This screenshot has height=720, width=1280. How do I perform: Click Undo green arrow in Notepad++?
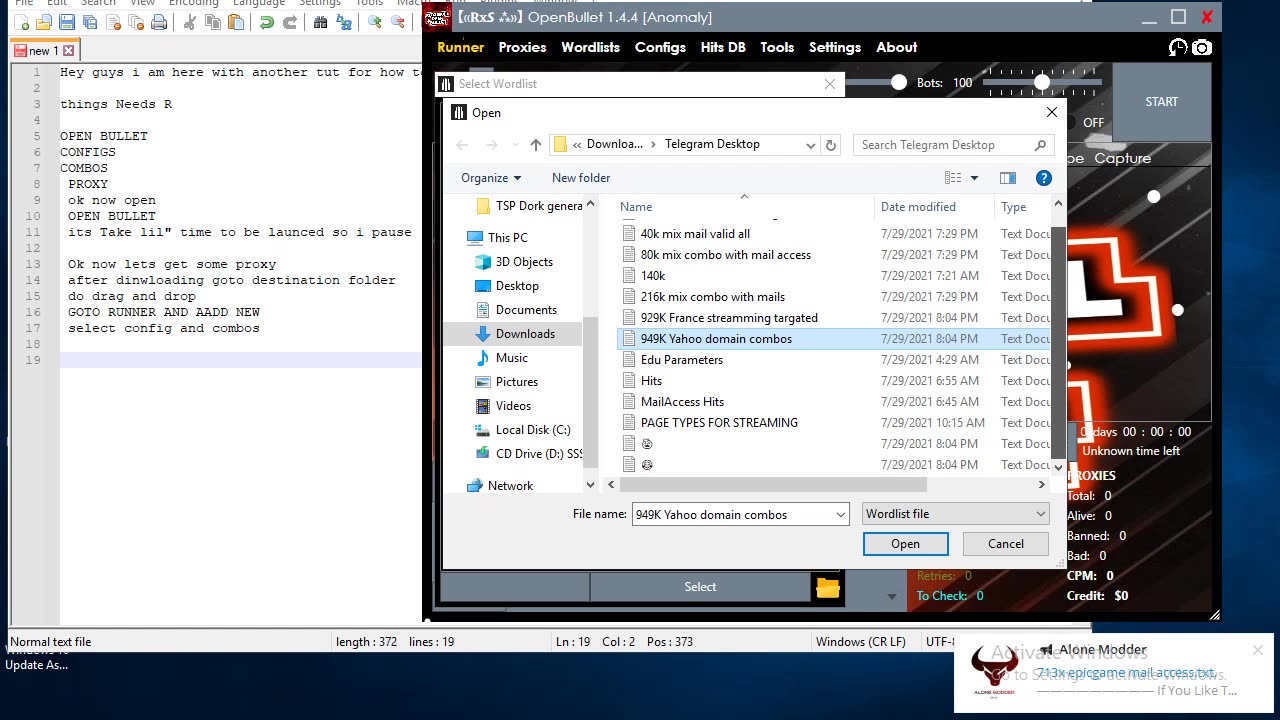coord(266,23)
